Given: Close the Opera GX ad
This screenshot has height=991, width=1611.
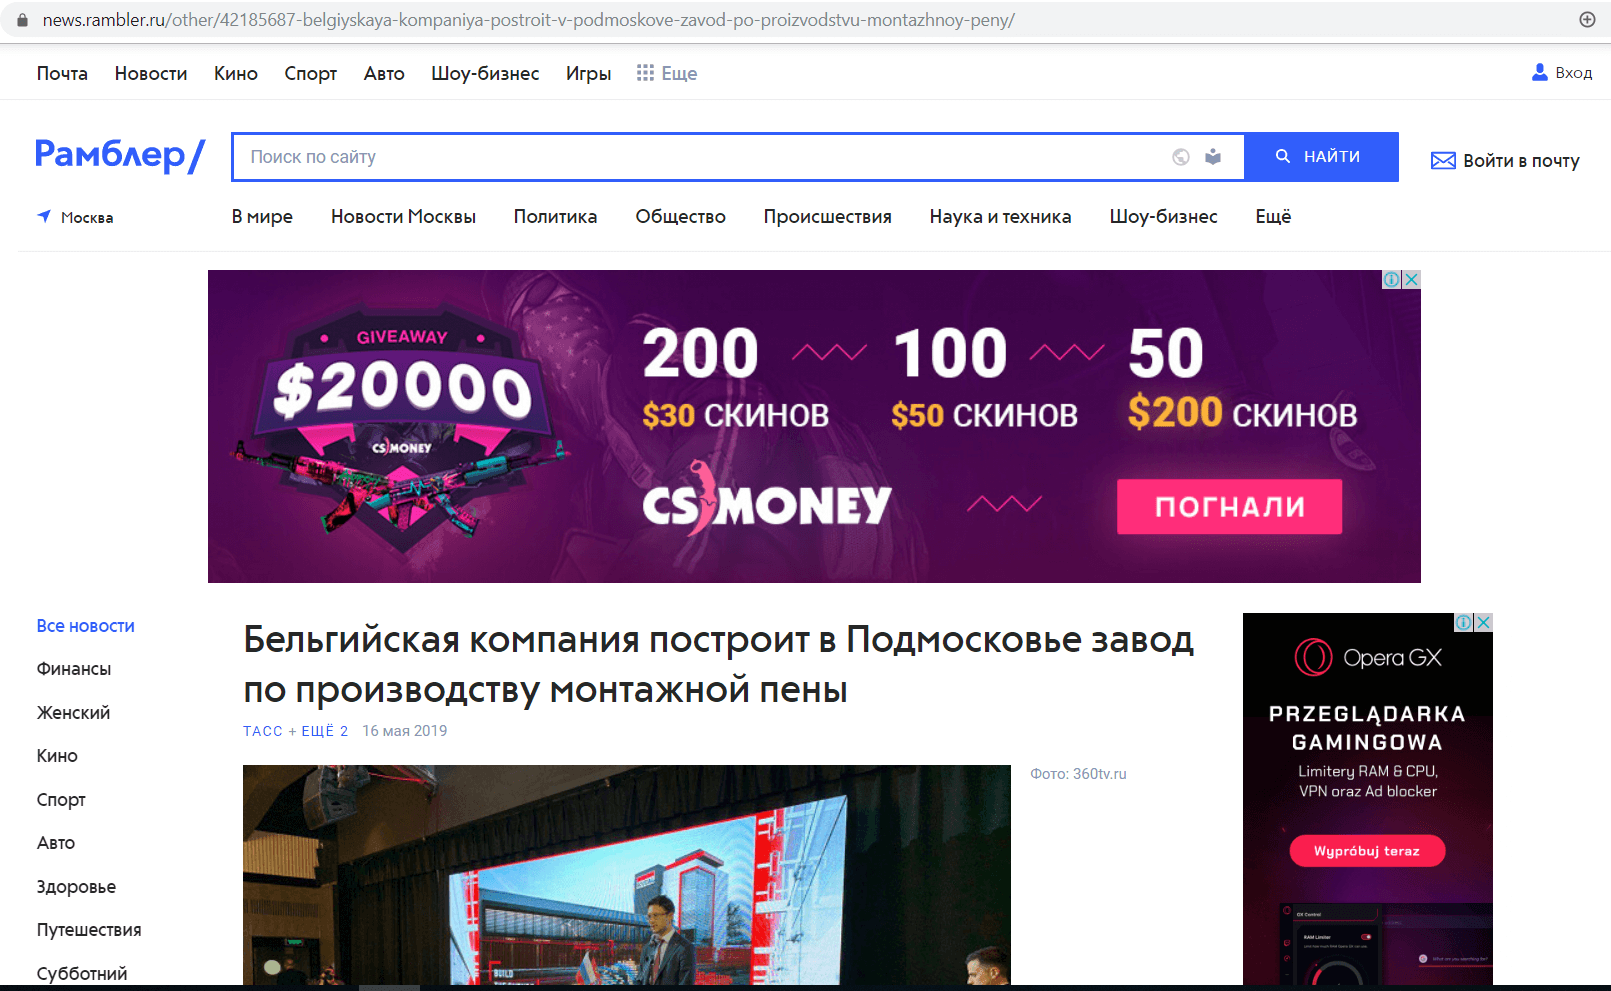Looking at the screenshot, I should [x=1484, y=622].
